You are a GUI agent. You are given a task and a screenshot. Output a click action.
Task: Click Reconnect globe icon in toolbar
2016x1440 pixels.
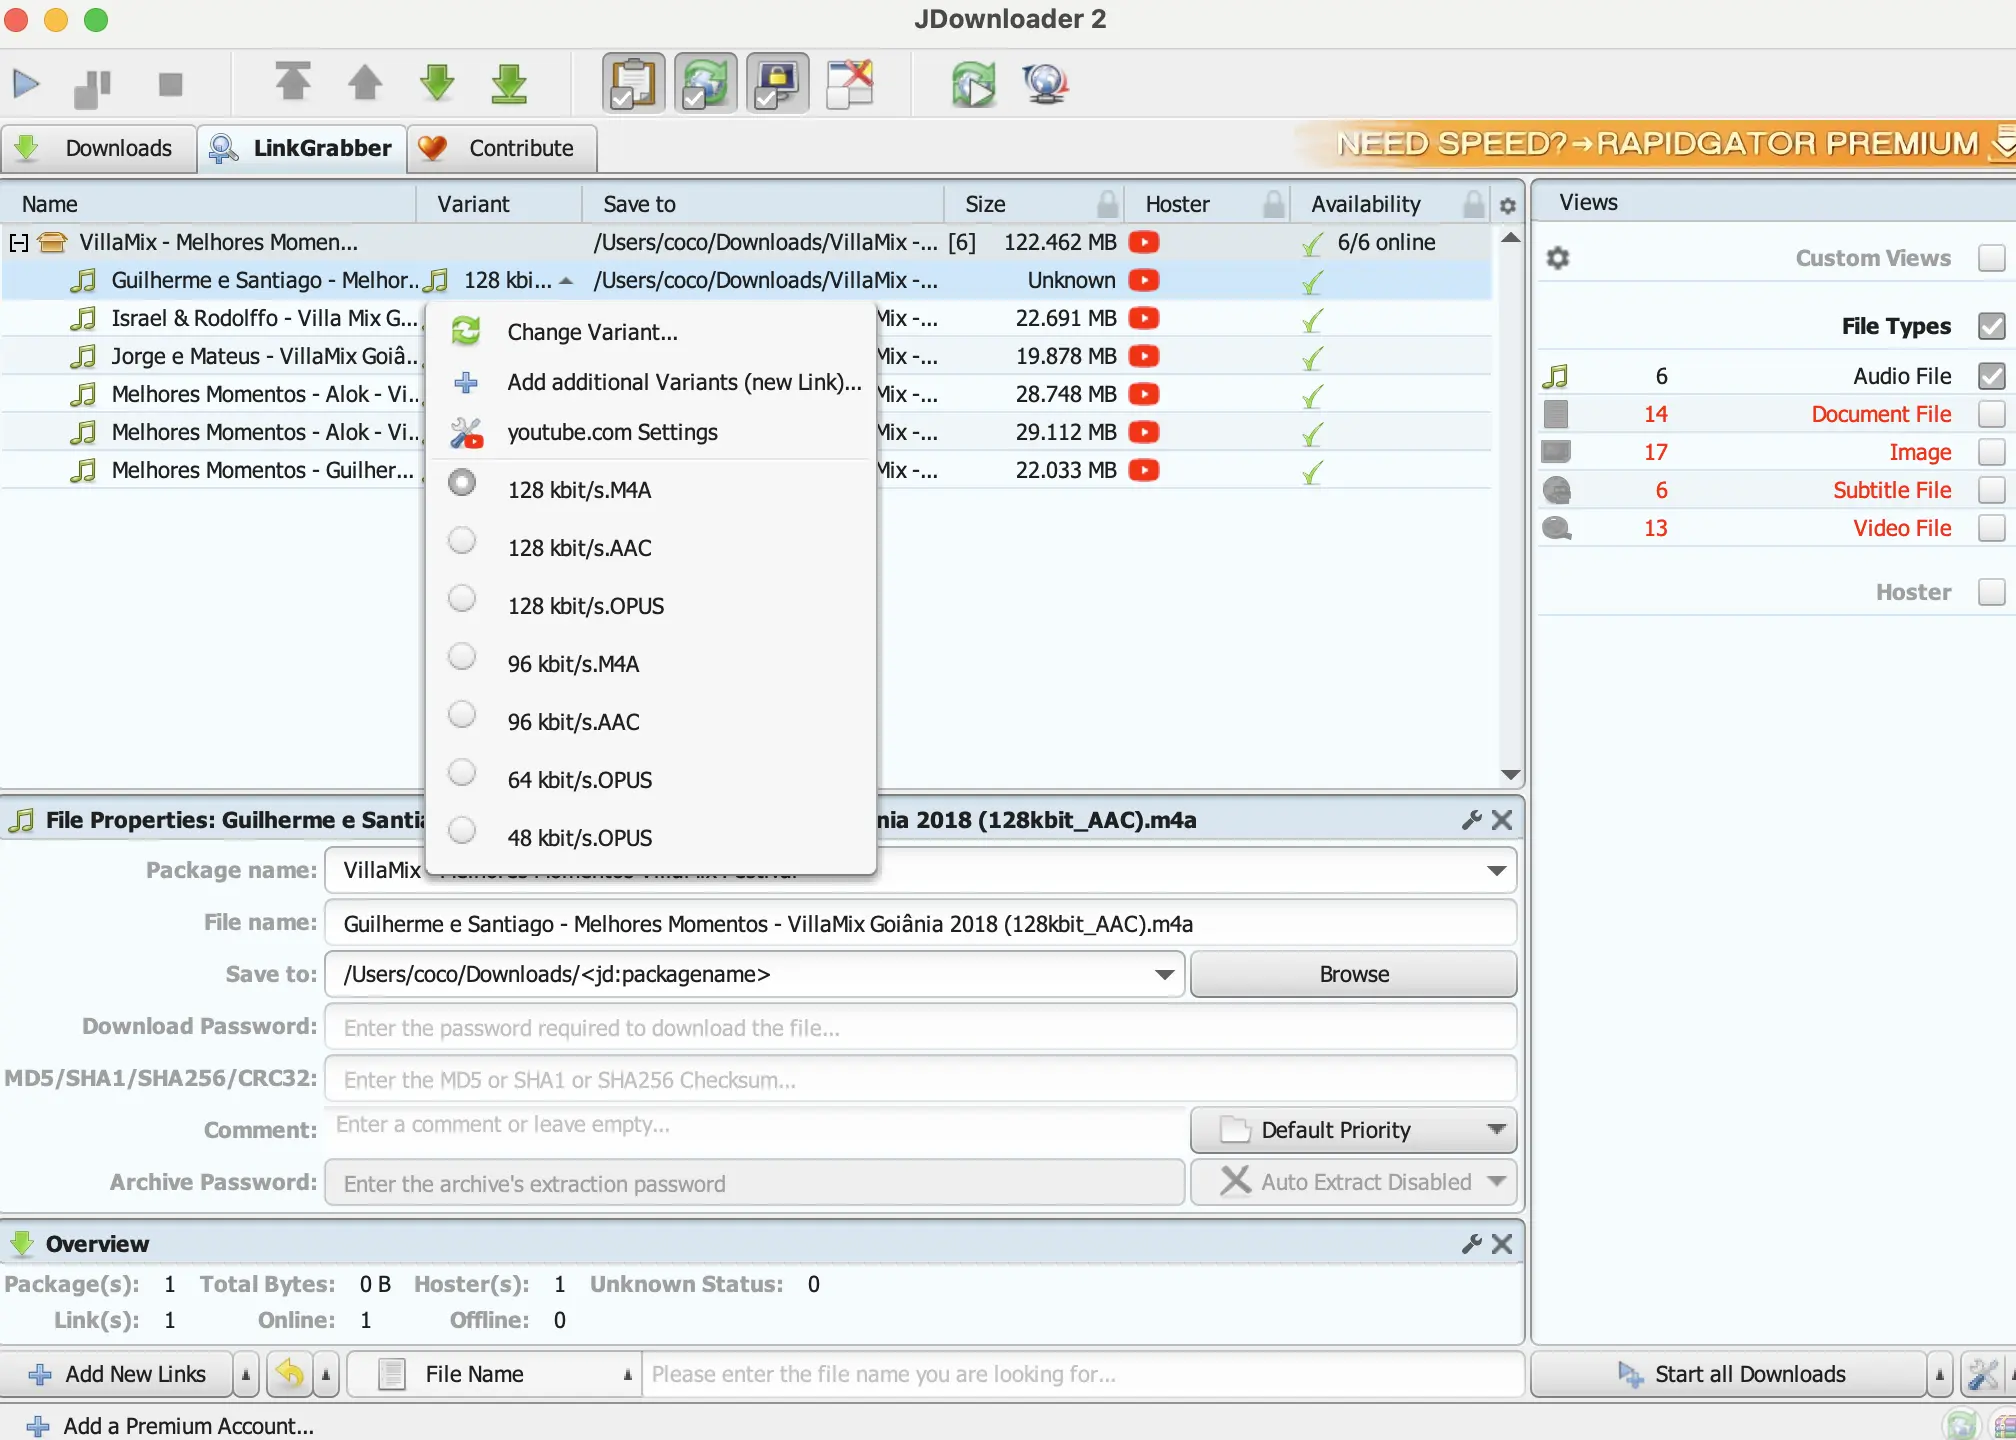[x=1046, y=84]
